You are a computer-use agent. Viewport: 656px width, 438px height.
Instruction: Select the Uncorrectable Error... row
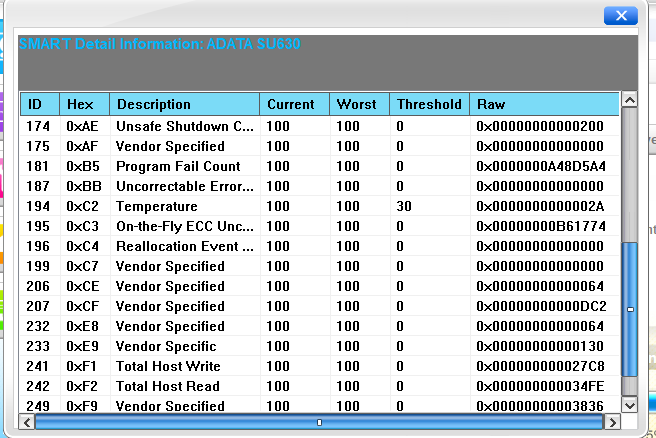(x=320, y=186)
